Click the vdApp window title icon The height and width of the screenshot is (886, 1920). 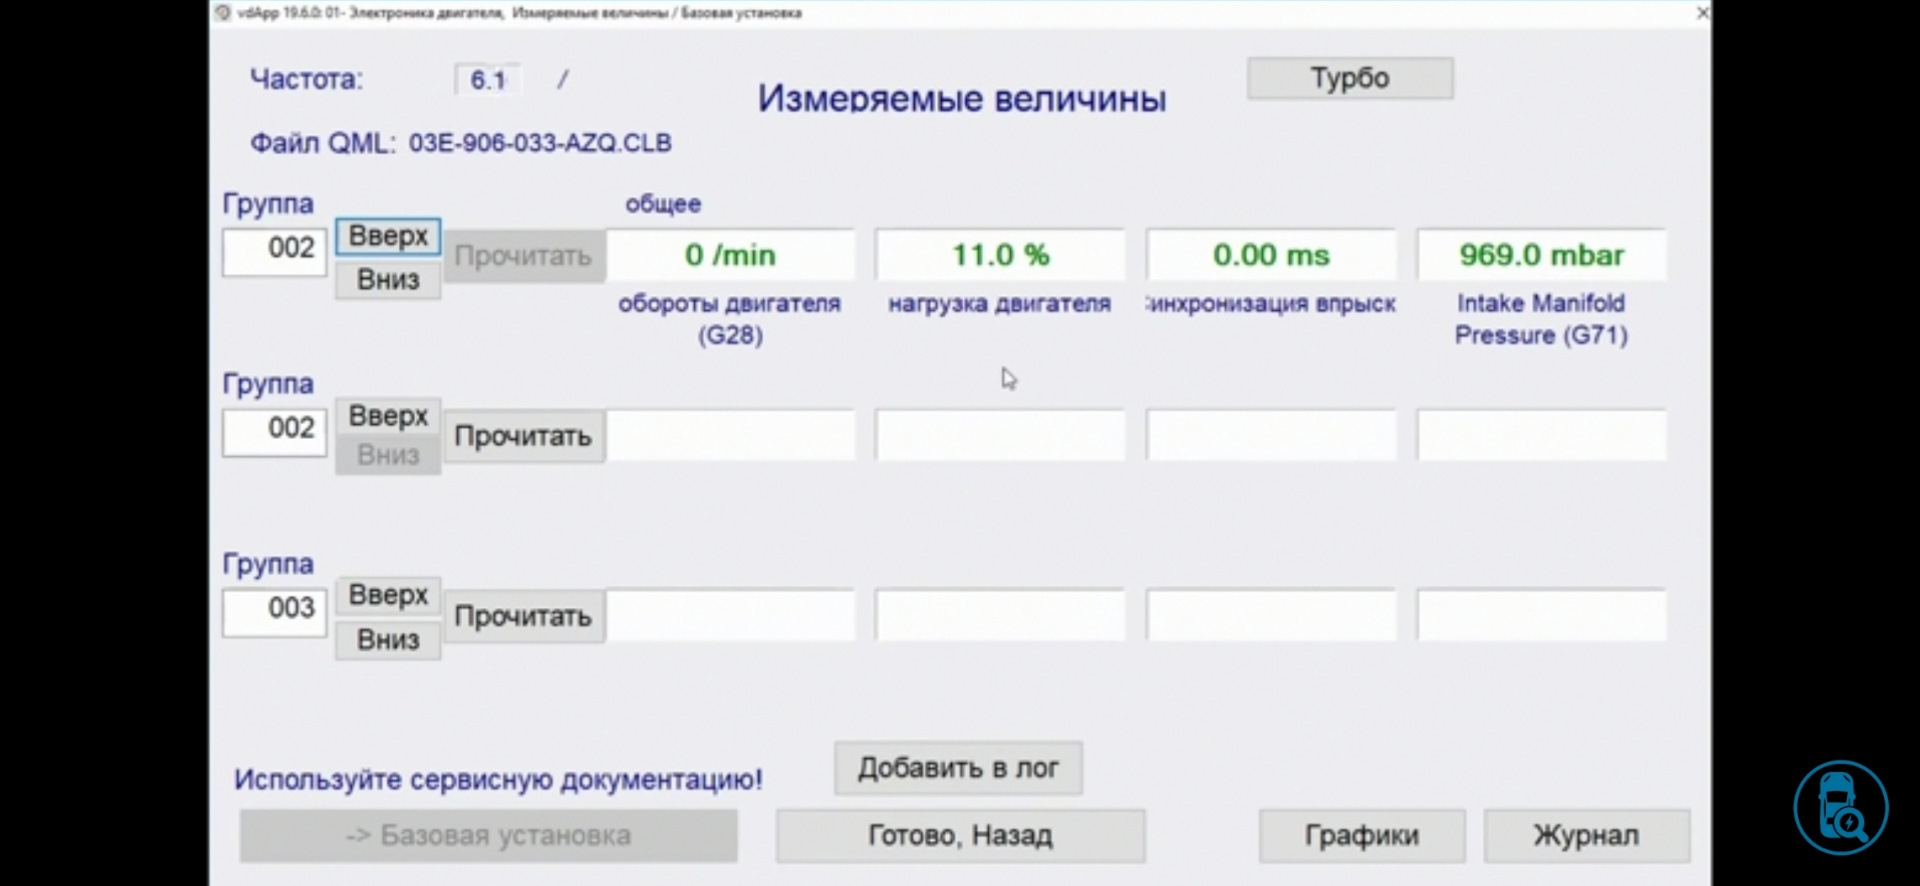coord(223,13)
